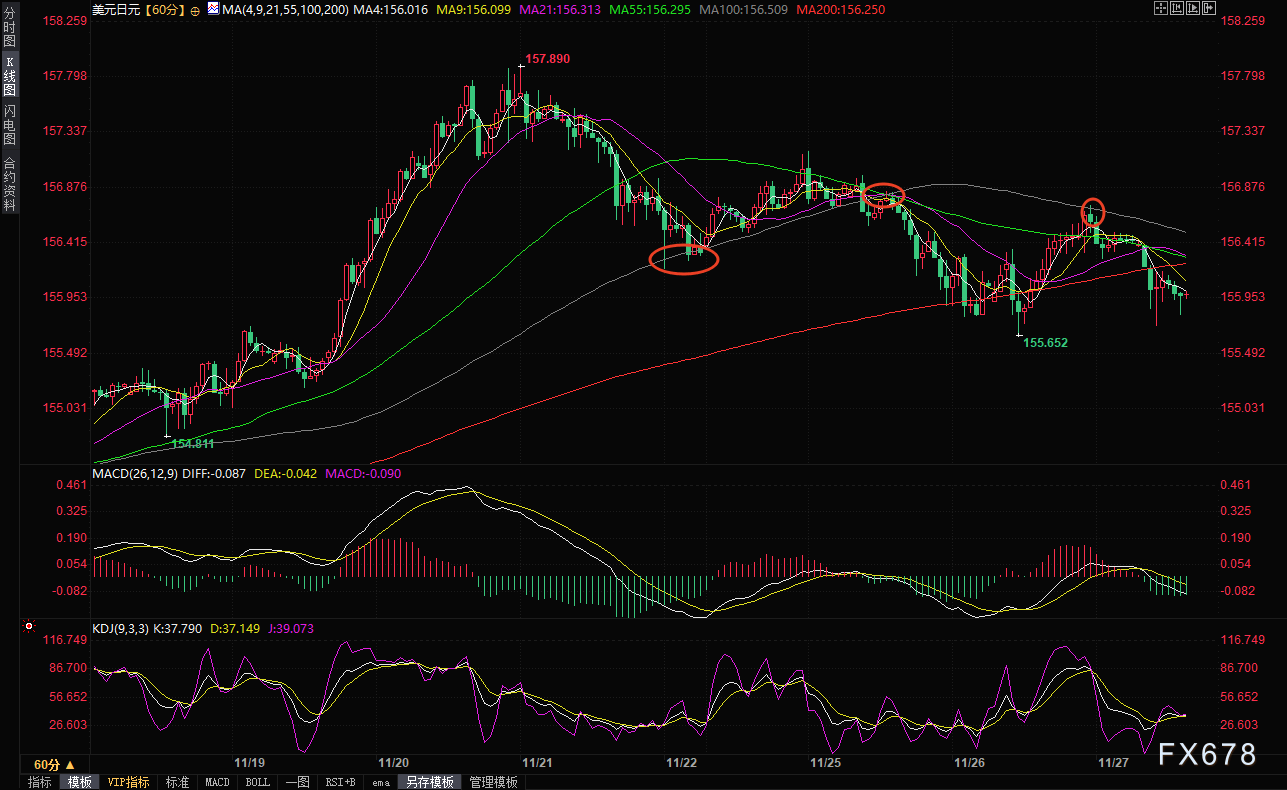Click the small sun icon near KDJ

[x=28, y=627]
